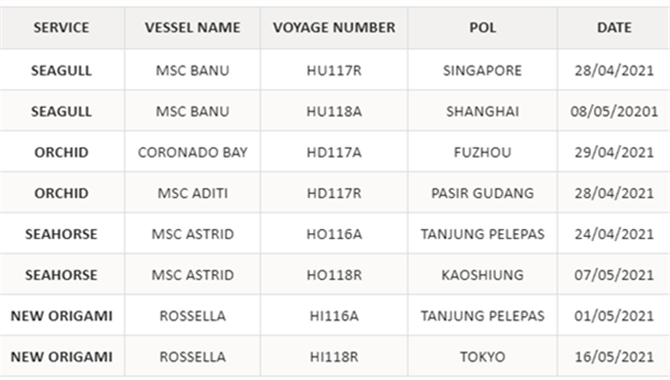Click the MSC ADITI vessel cell
Viewport: 670px width, 380px height.
pyautogui.click(x=192, y=193)
